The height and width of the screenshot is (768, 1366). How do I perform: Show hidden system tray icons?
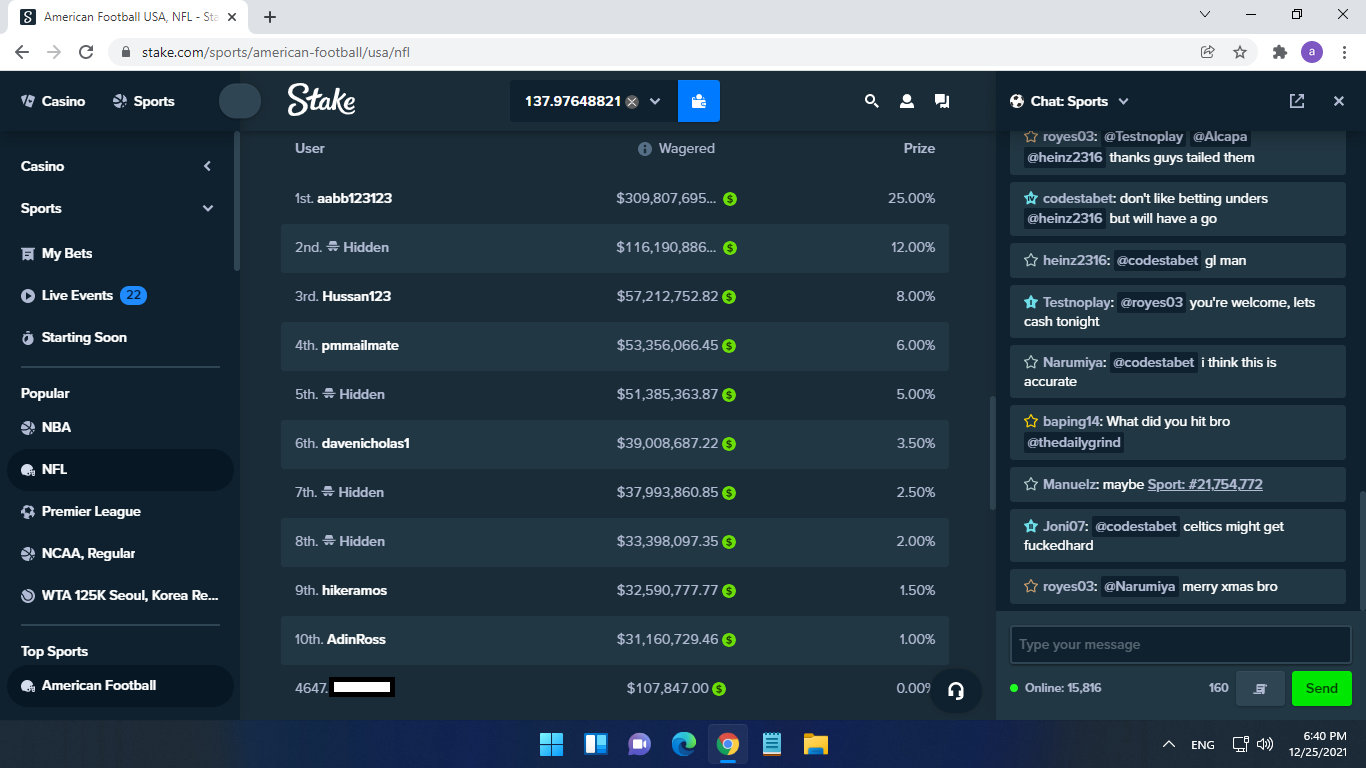point(1168,744)
